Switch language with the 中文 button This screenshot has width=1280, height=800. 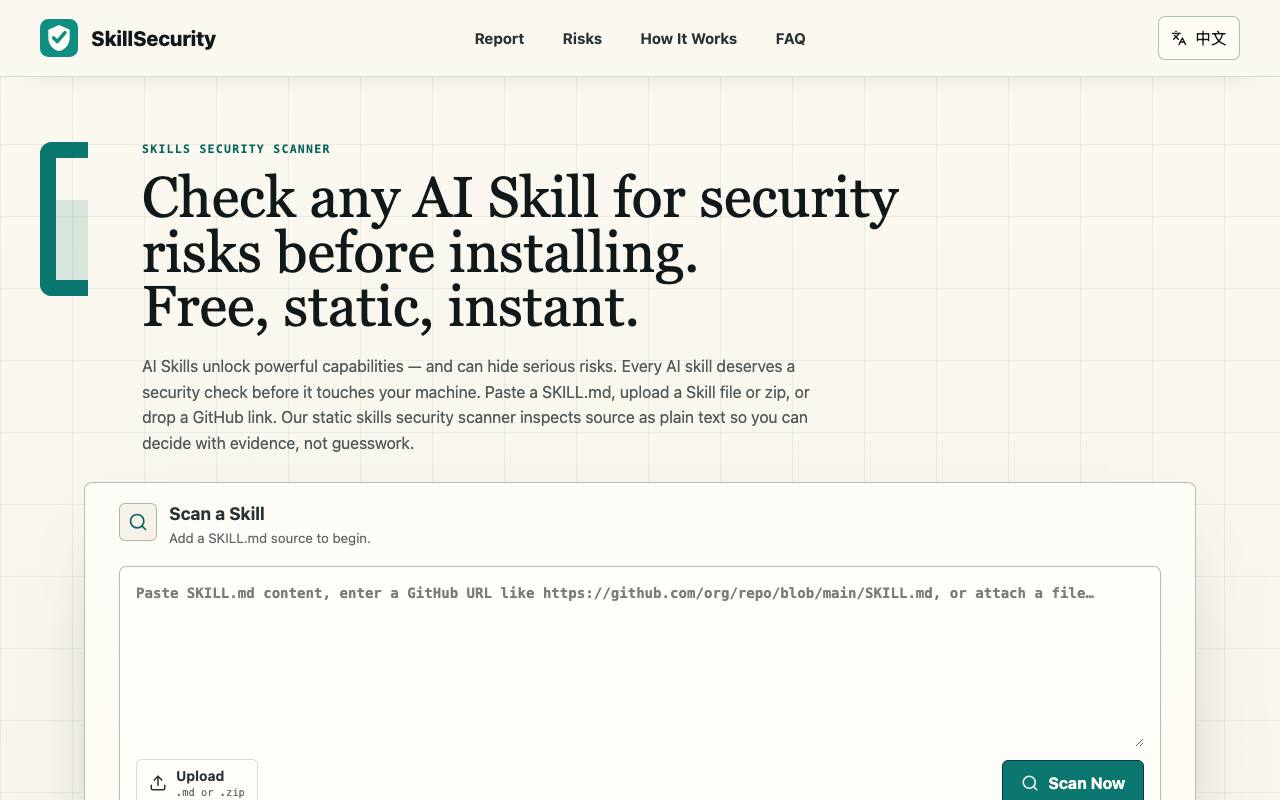[1198, 38]
